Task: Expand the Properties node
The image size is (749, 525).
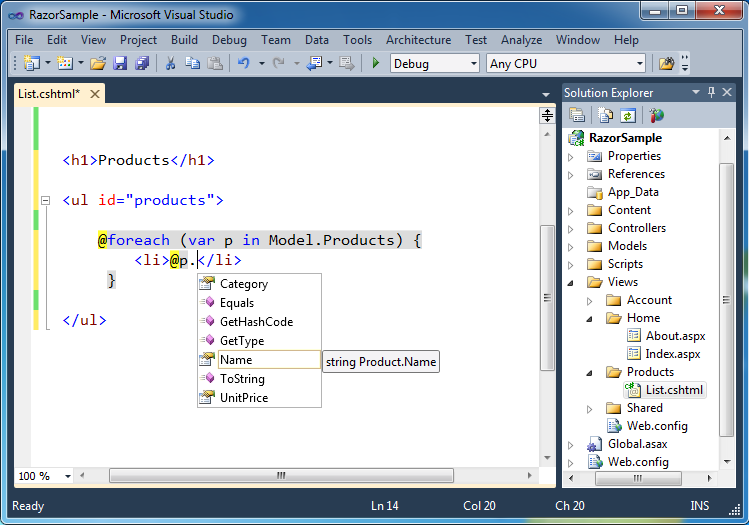Action: click(570, 157)
